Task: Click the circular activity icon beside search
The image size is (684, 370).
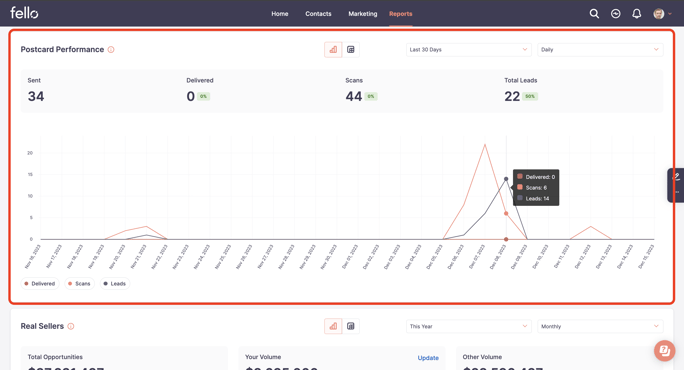Action: 616,14
